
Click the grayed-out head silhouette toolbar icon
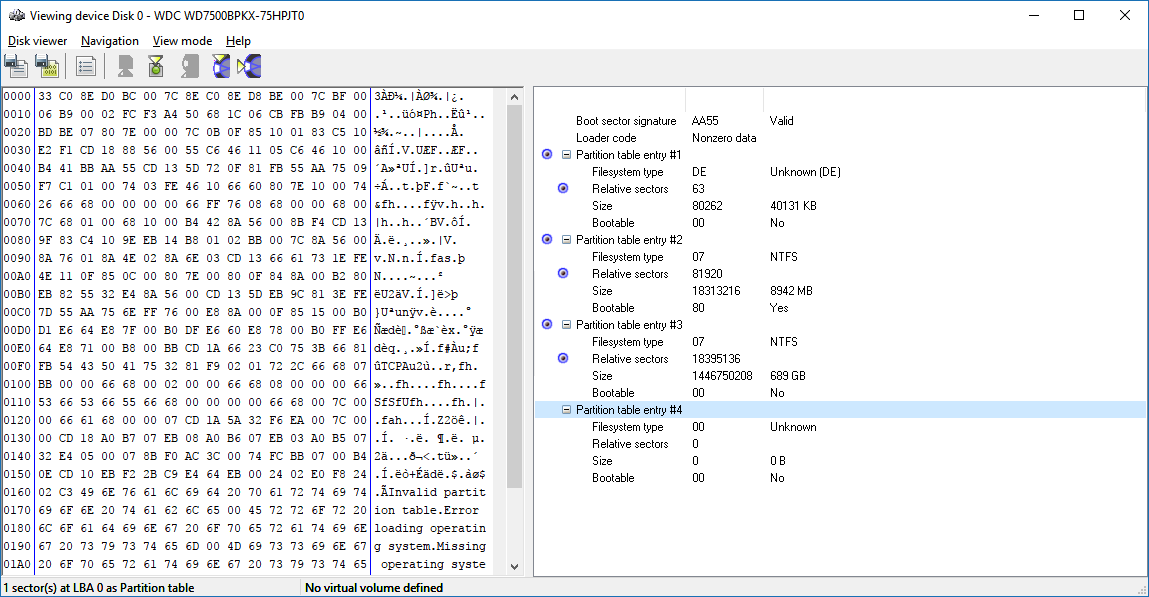click(190, 66)
